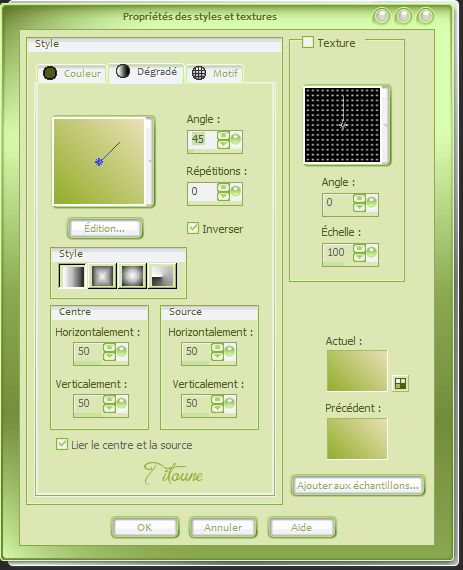Switch to the Motif tab
The width and height of the screenshot is (463, 570).
[x=214, y=73]
